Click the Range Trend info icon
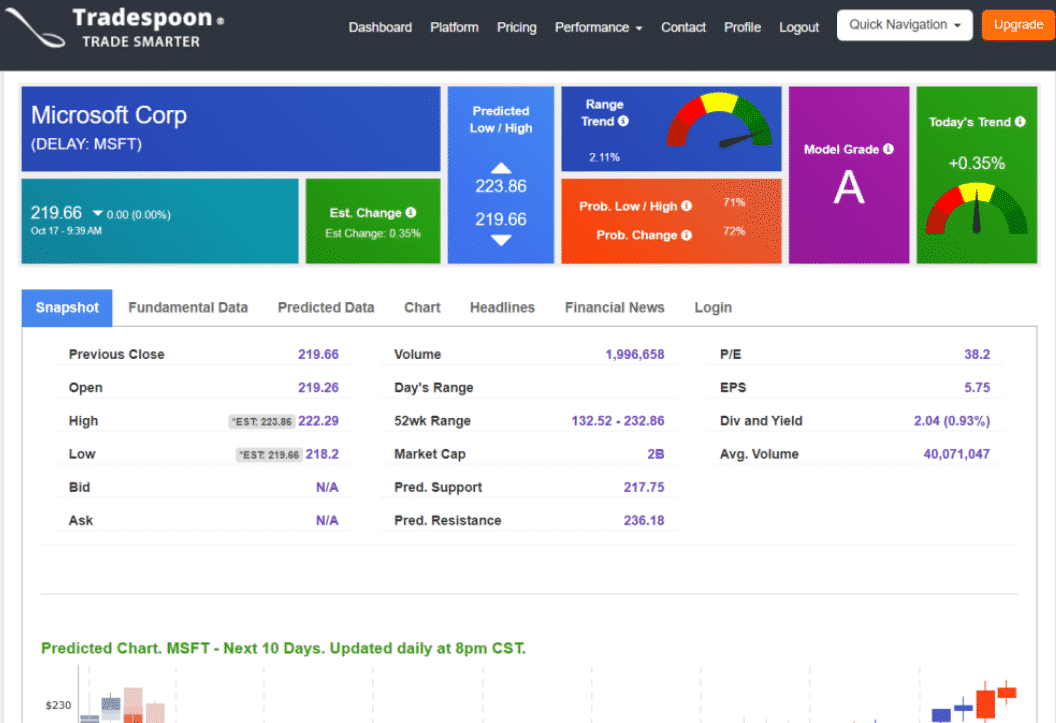 coord(624,121)
